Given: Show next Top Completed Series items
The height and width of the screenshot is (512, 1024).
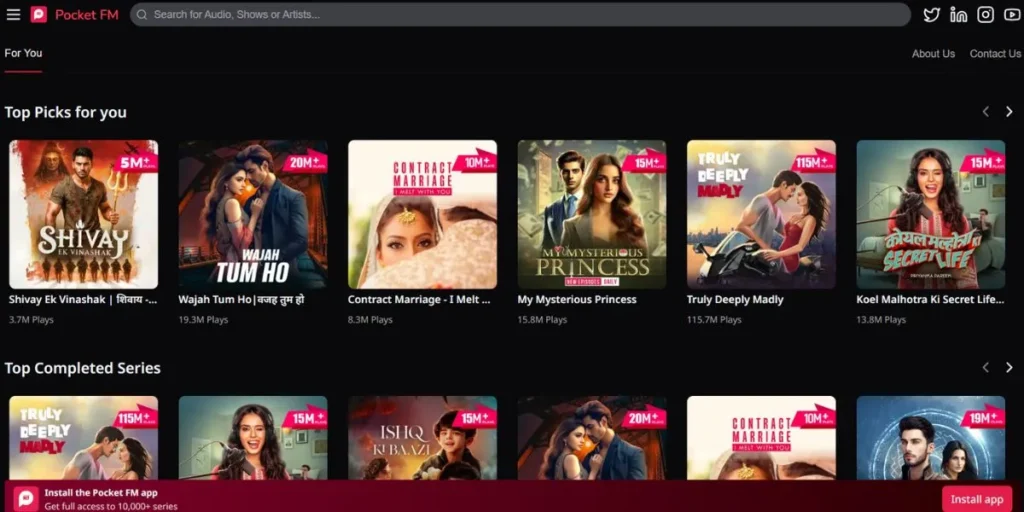Looking at the screenshot, I should (1009, 368).
